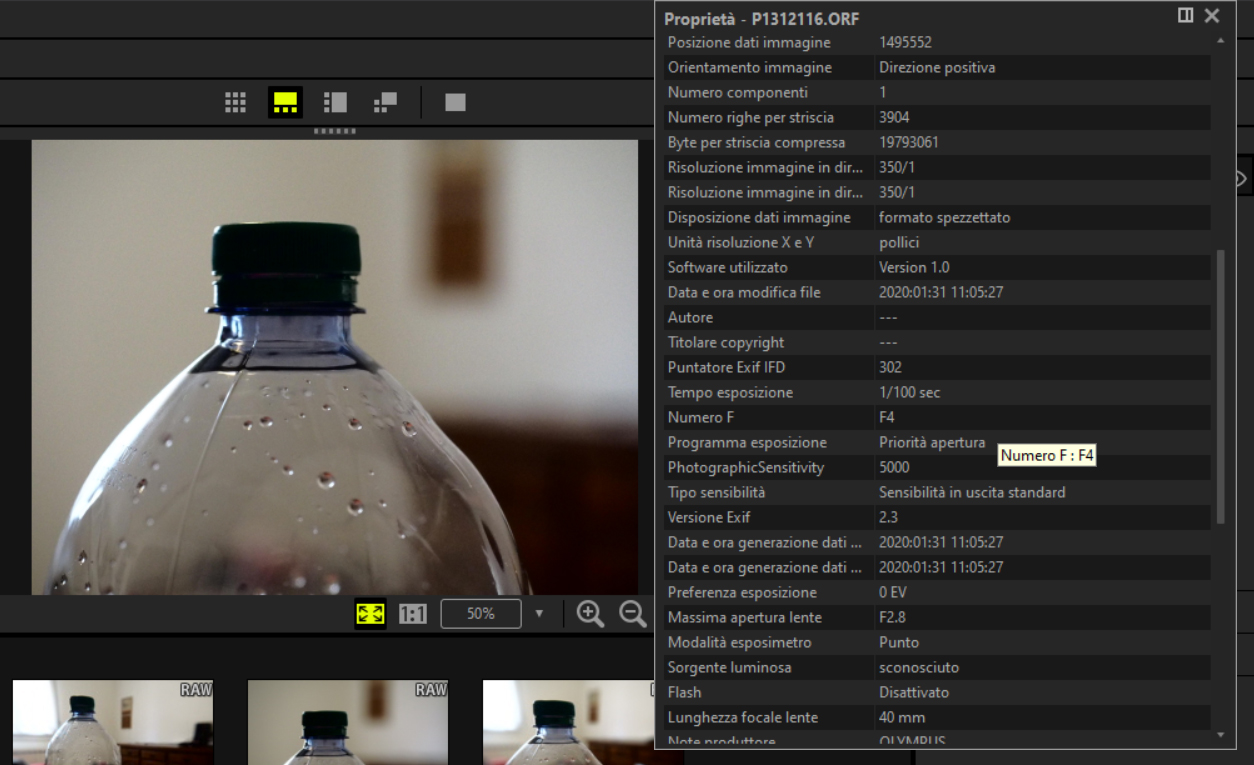Toggle 1:1 actual size view
This screenshot has width=1254, height=765.
413,614
